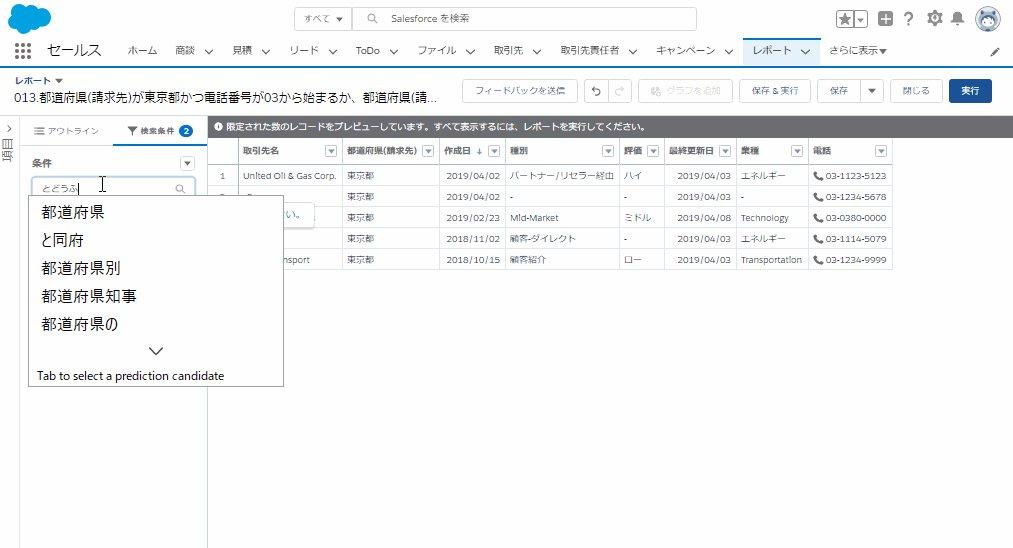Open the 取引先 tab
The height and width of the screenshot is (548, 1013).
(x=508, y=50)
